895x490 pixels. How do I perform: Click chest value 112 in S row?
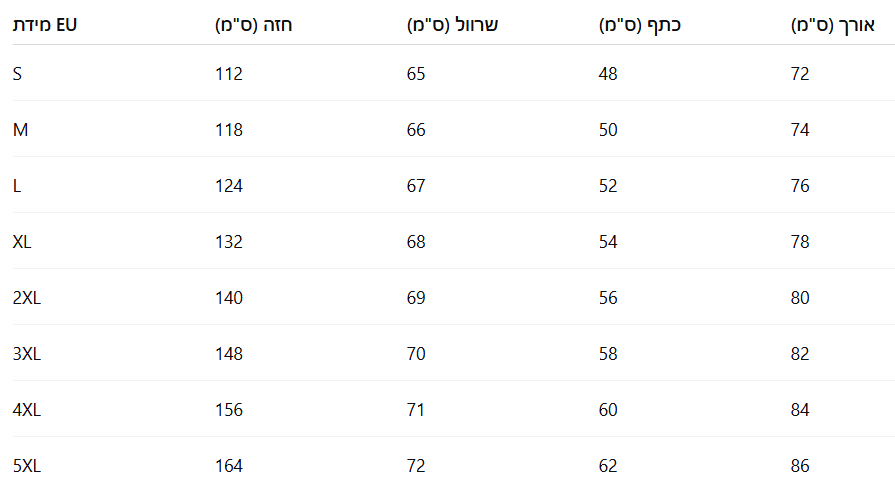(x=229, y=74)
